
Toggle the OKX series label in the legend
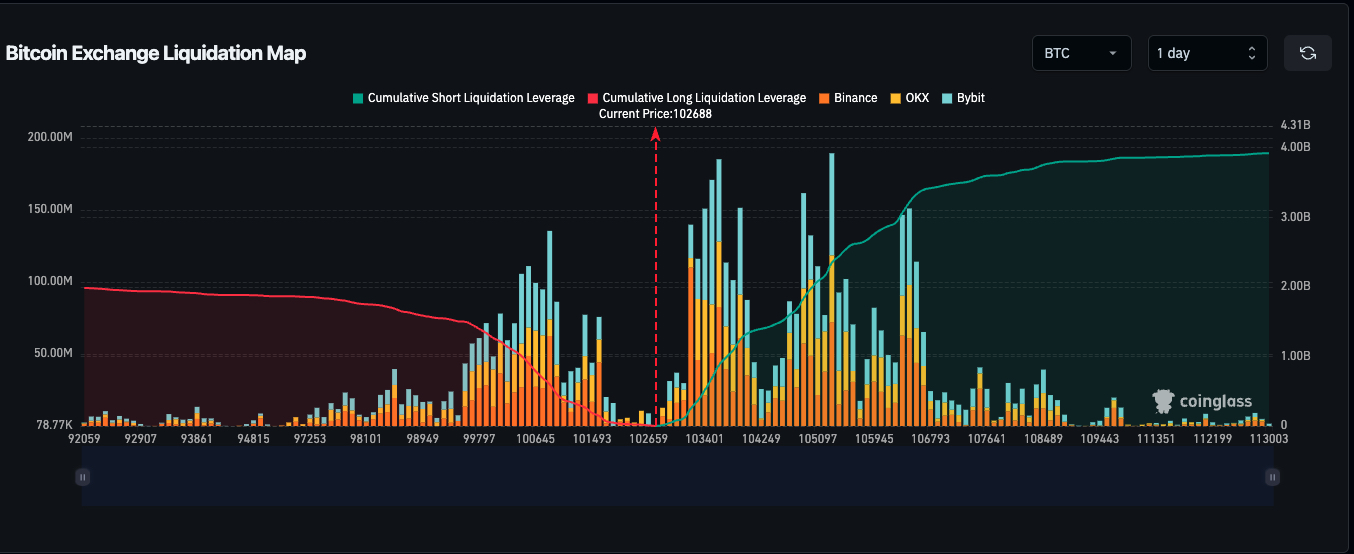coord(917,98)
